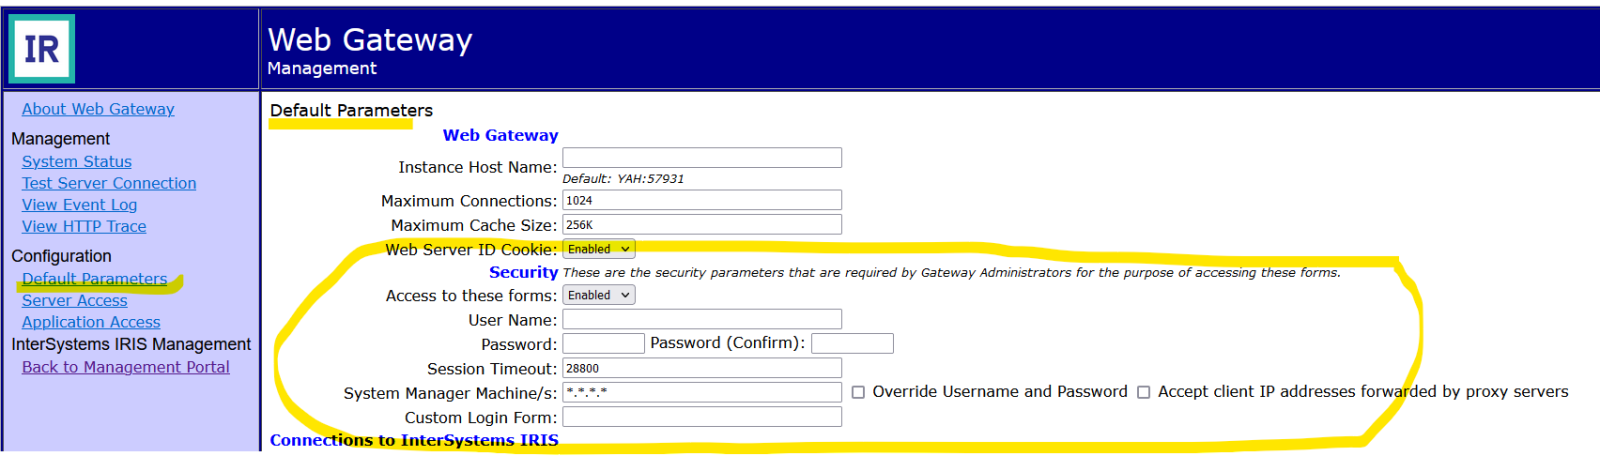Open the About Web Gateway link

[x=98, y=109]
